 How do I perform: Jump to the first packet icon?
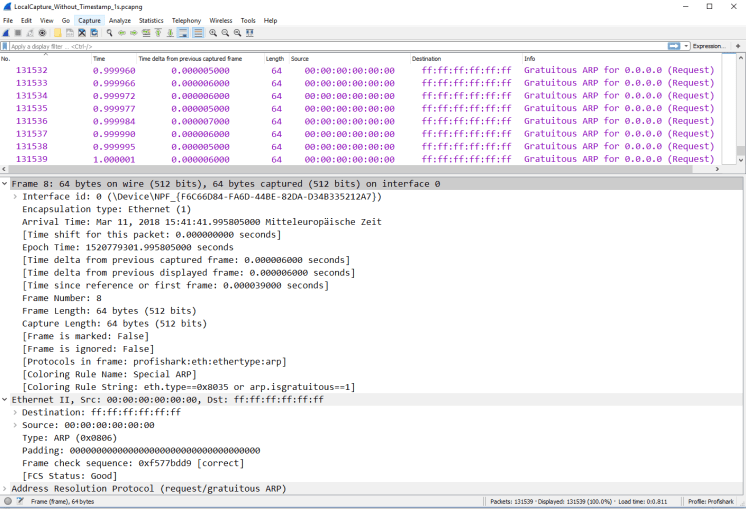[x=158, y=33]
